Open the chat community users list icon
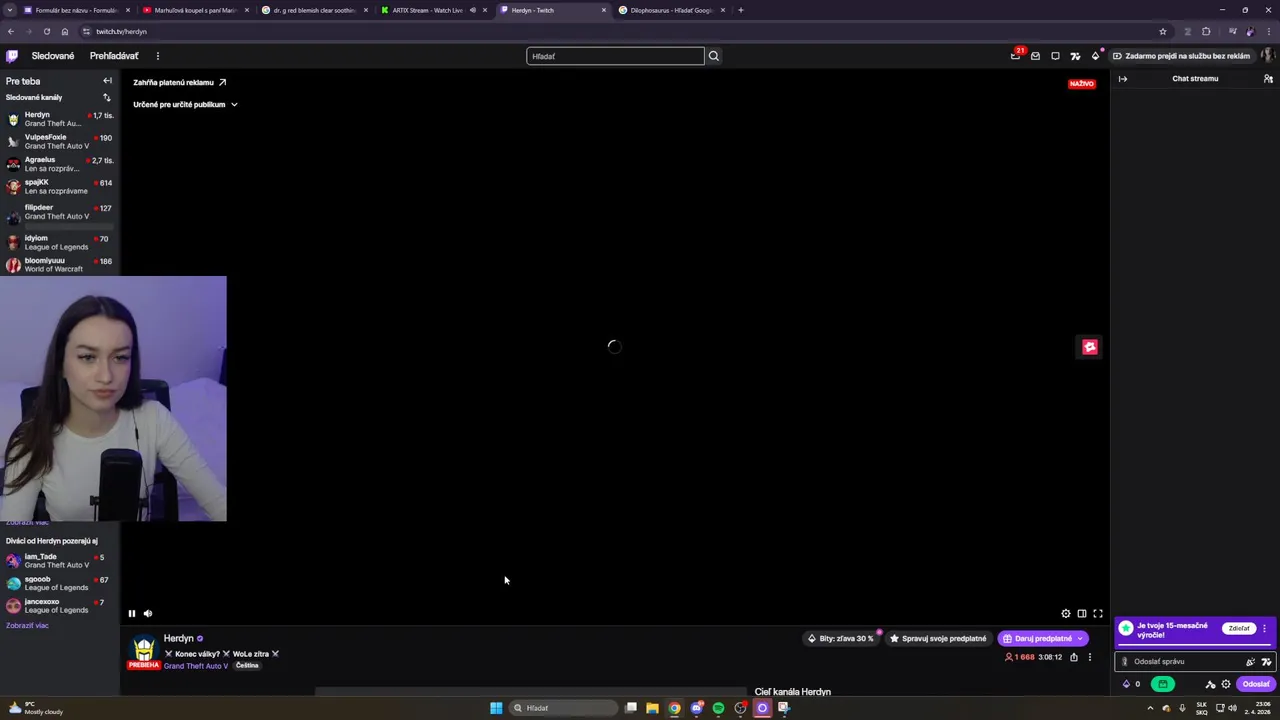 (1268, 79)
